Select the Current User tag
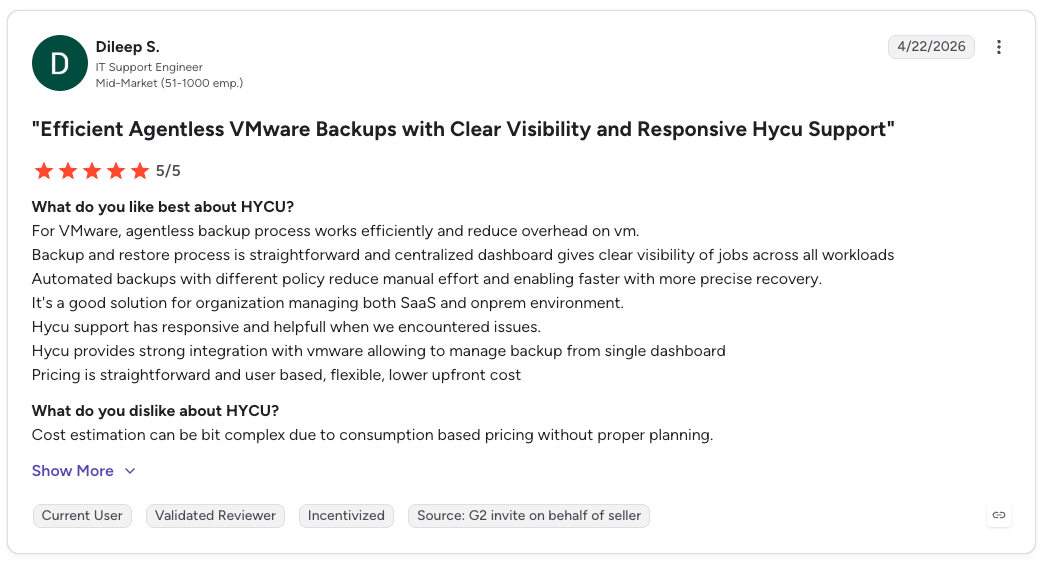 tap(82, 516)
